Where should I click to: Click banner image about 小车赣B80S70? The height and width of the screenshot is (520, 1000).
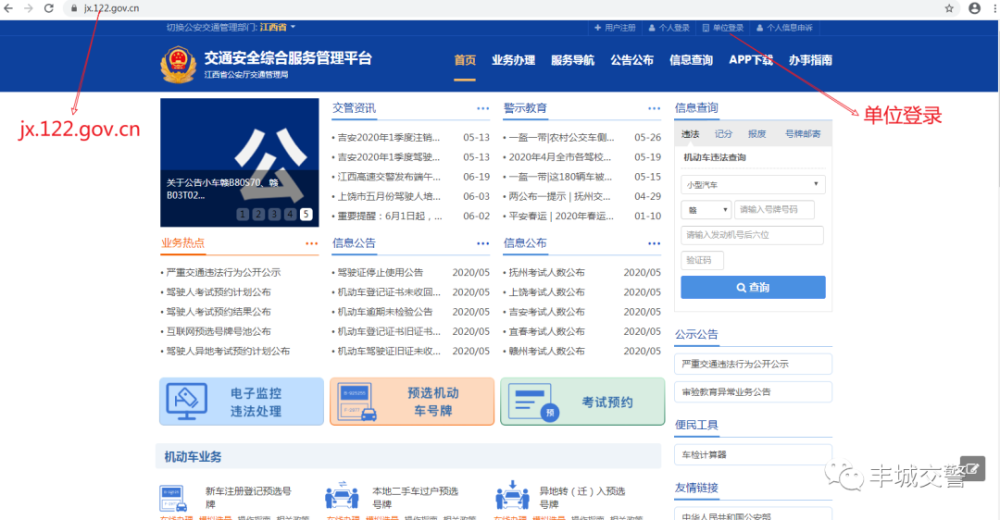click(x=239, y=162)
